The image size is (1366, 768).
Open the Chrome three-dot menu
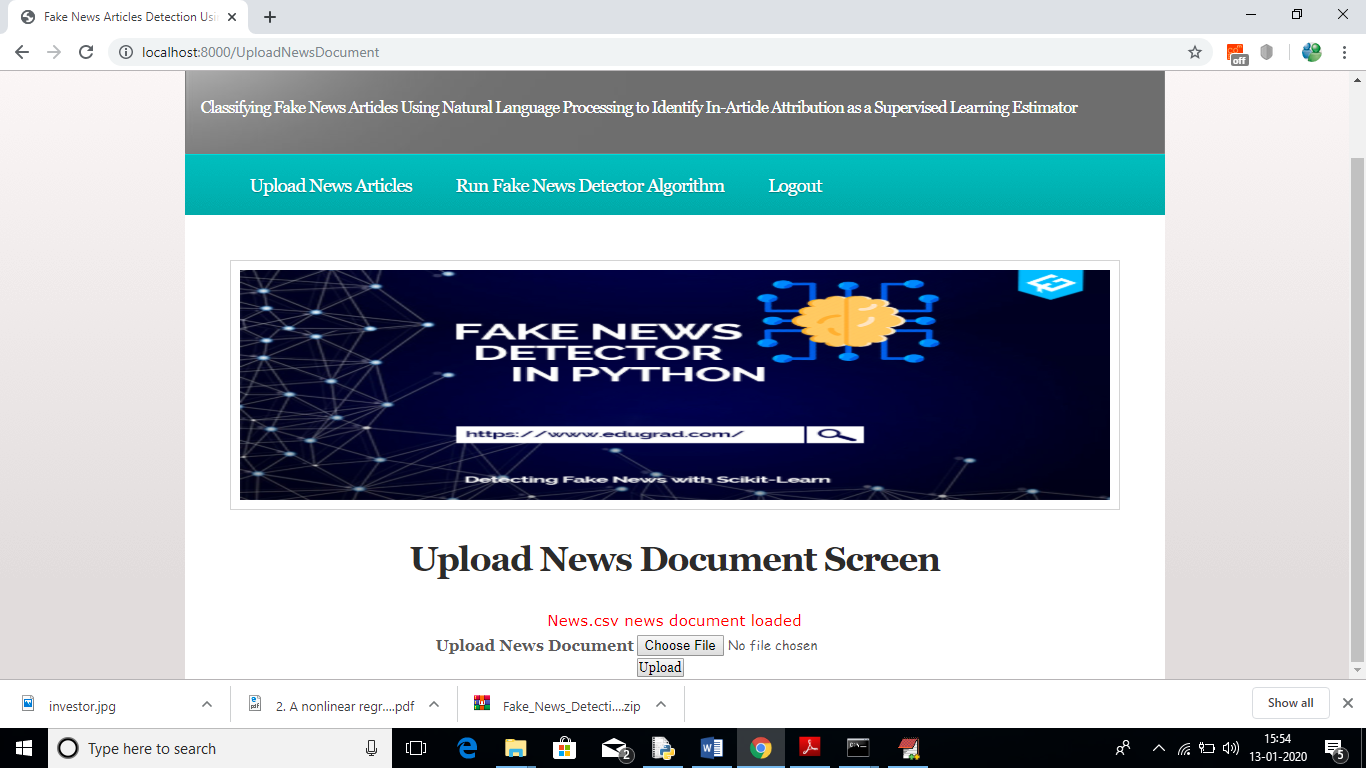tap(1344, 52)
